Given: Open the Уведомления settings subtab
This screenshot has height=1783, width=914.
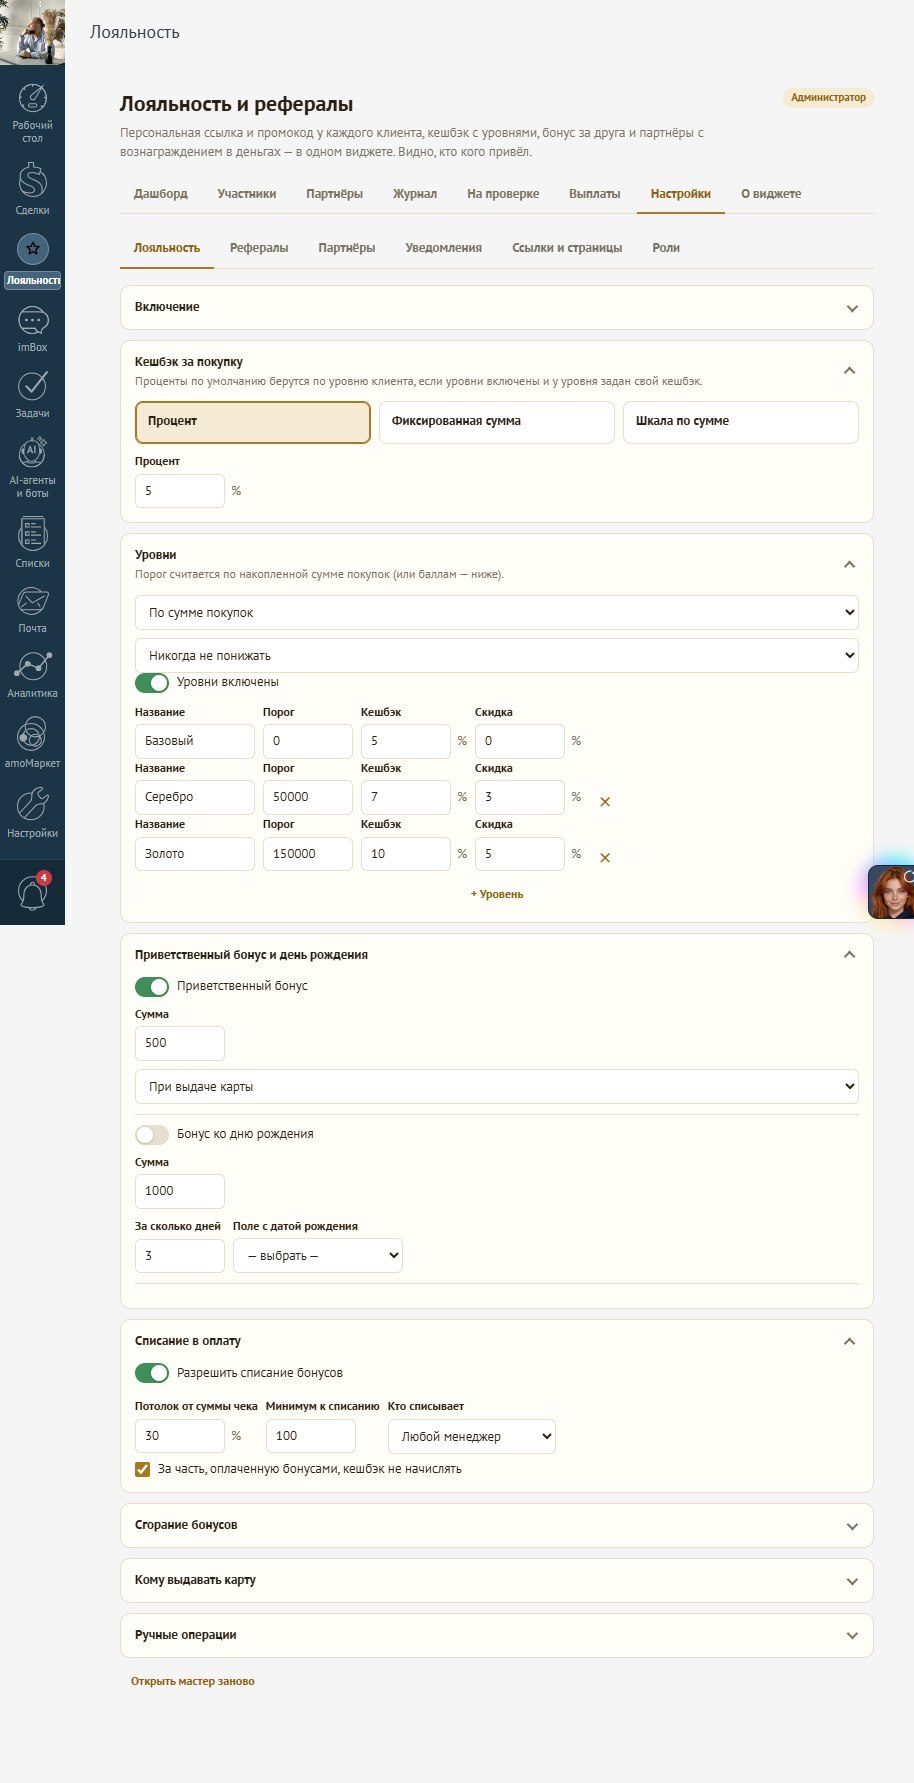Looking at the screenshot, I should click(x=444, y=248).
